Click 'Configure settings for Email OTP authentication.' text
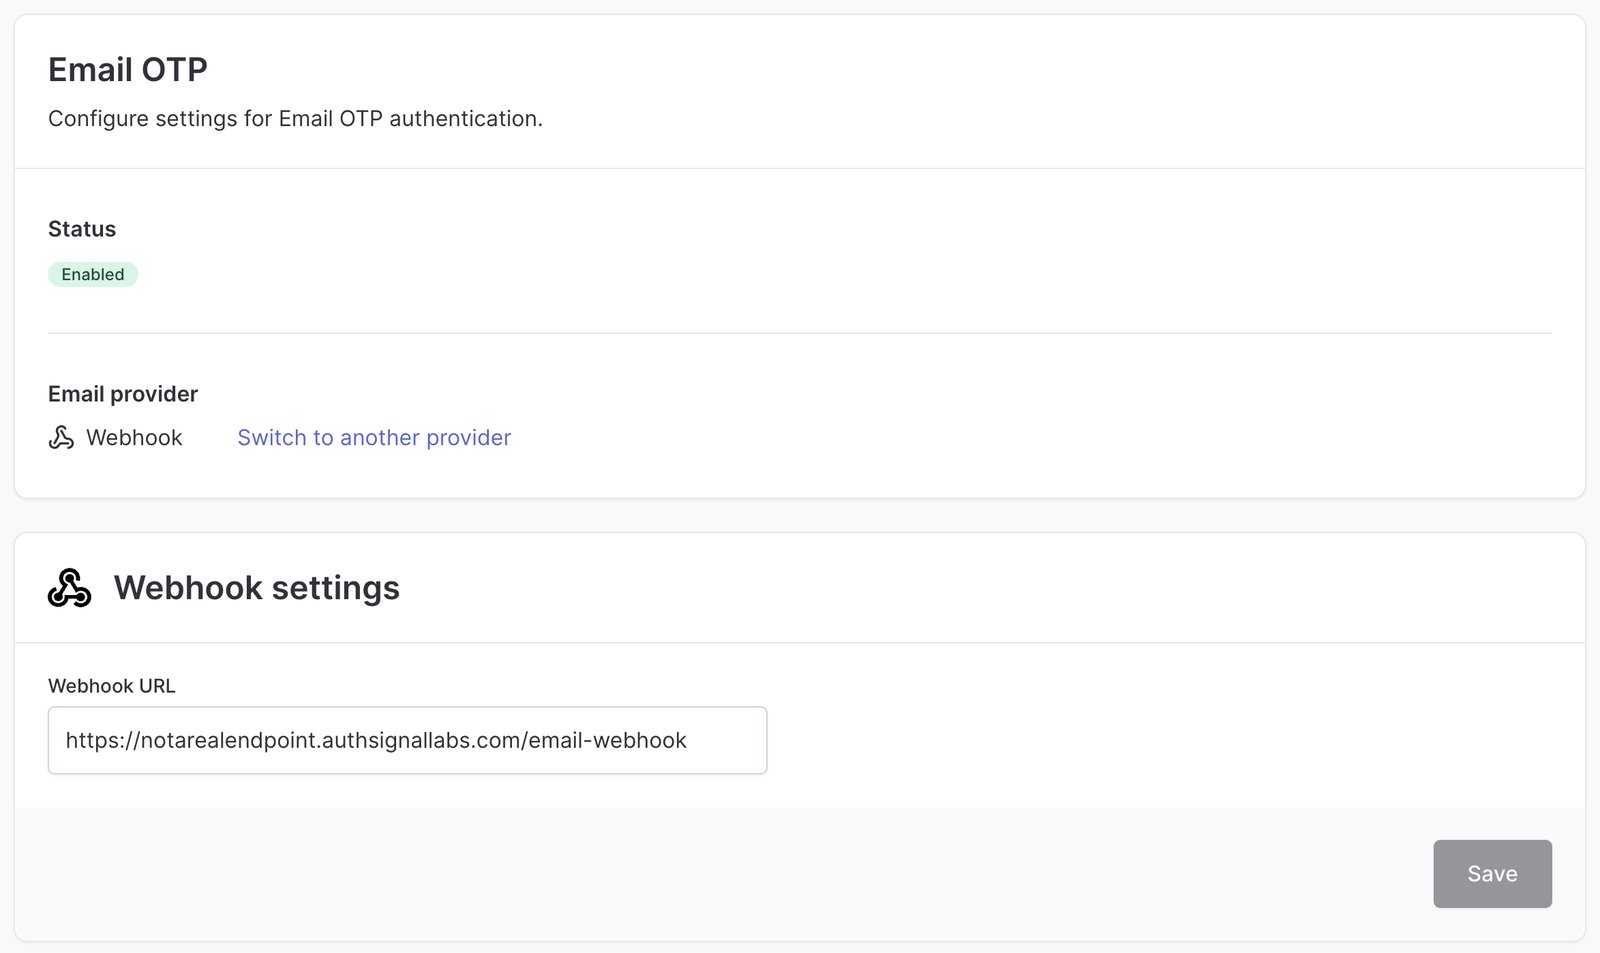This screenshot has width=1600, height=953. [295, 119]
